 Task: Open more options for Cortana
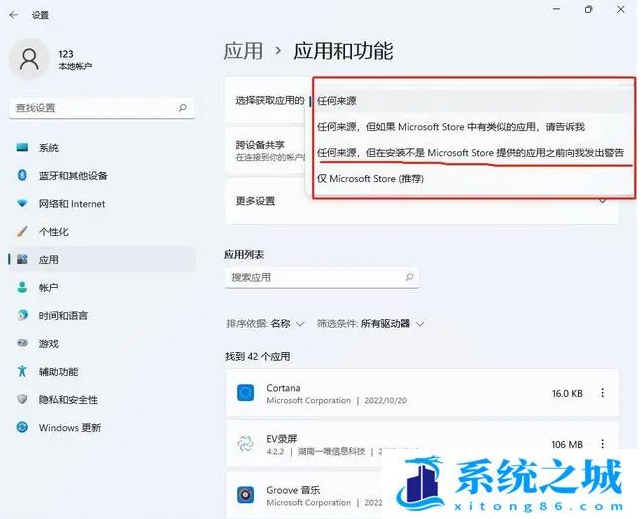pos(602,393)
